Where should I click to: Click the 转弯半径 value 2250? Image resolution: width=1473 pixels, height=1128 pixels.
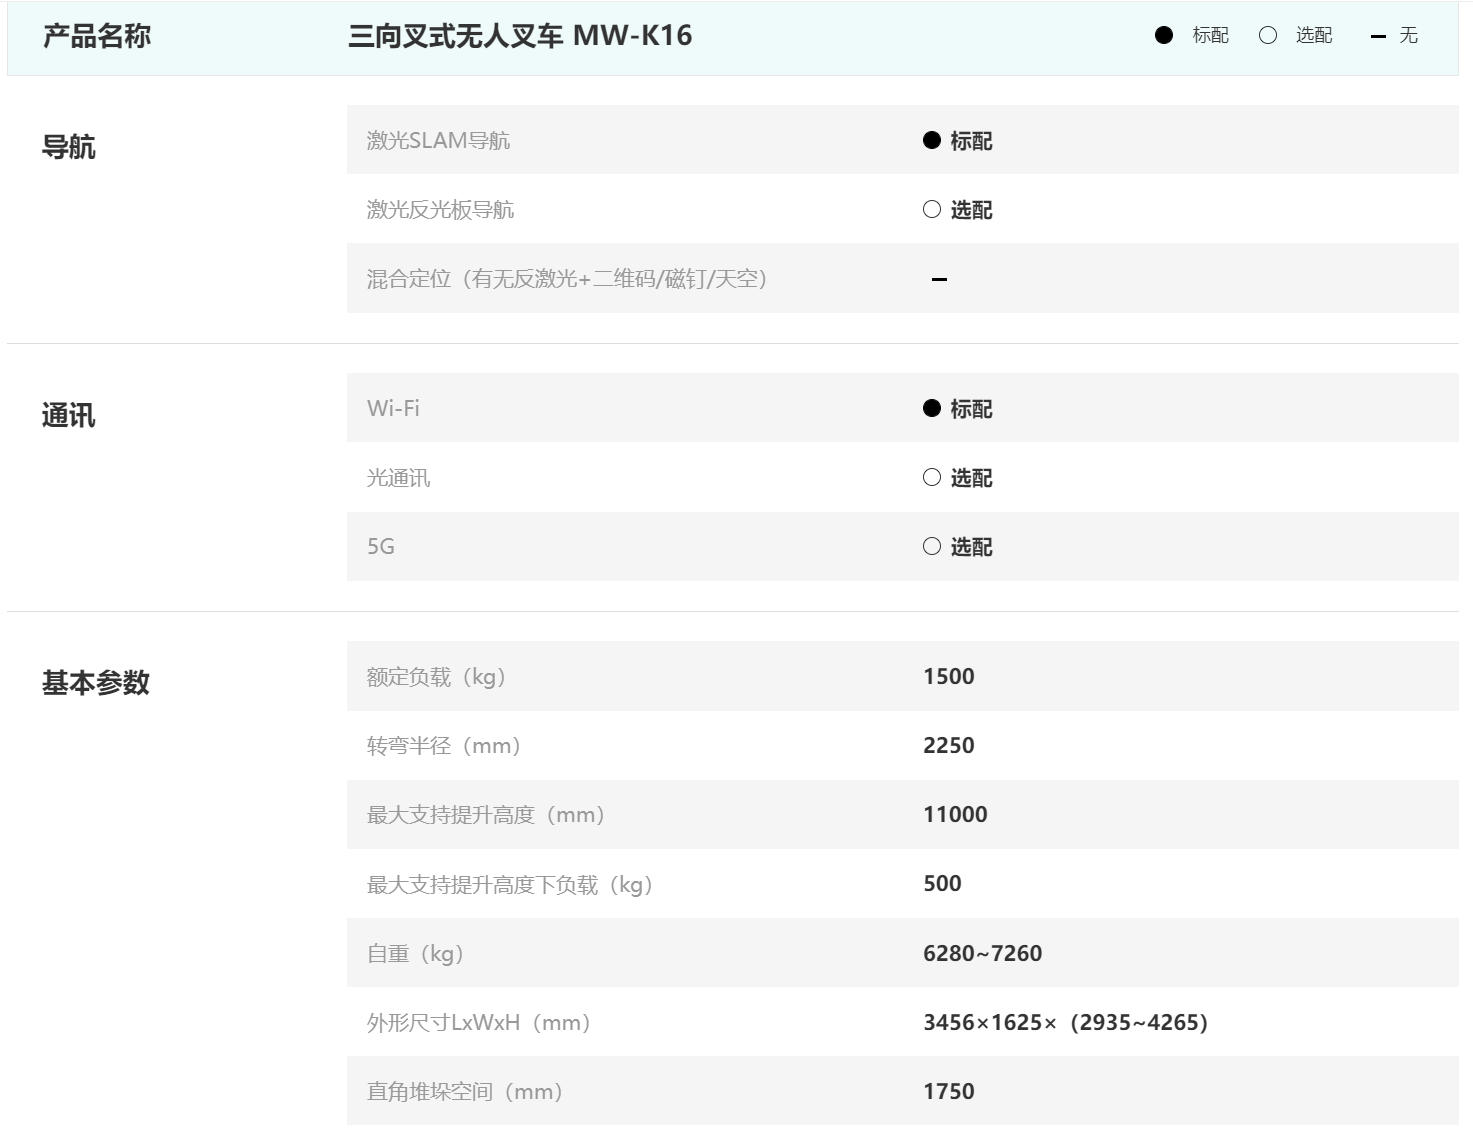click(948, 745)
